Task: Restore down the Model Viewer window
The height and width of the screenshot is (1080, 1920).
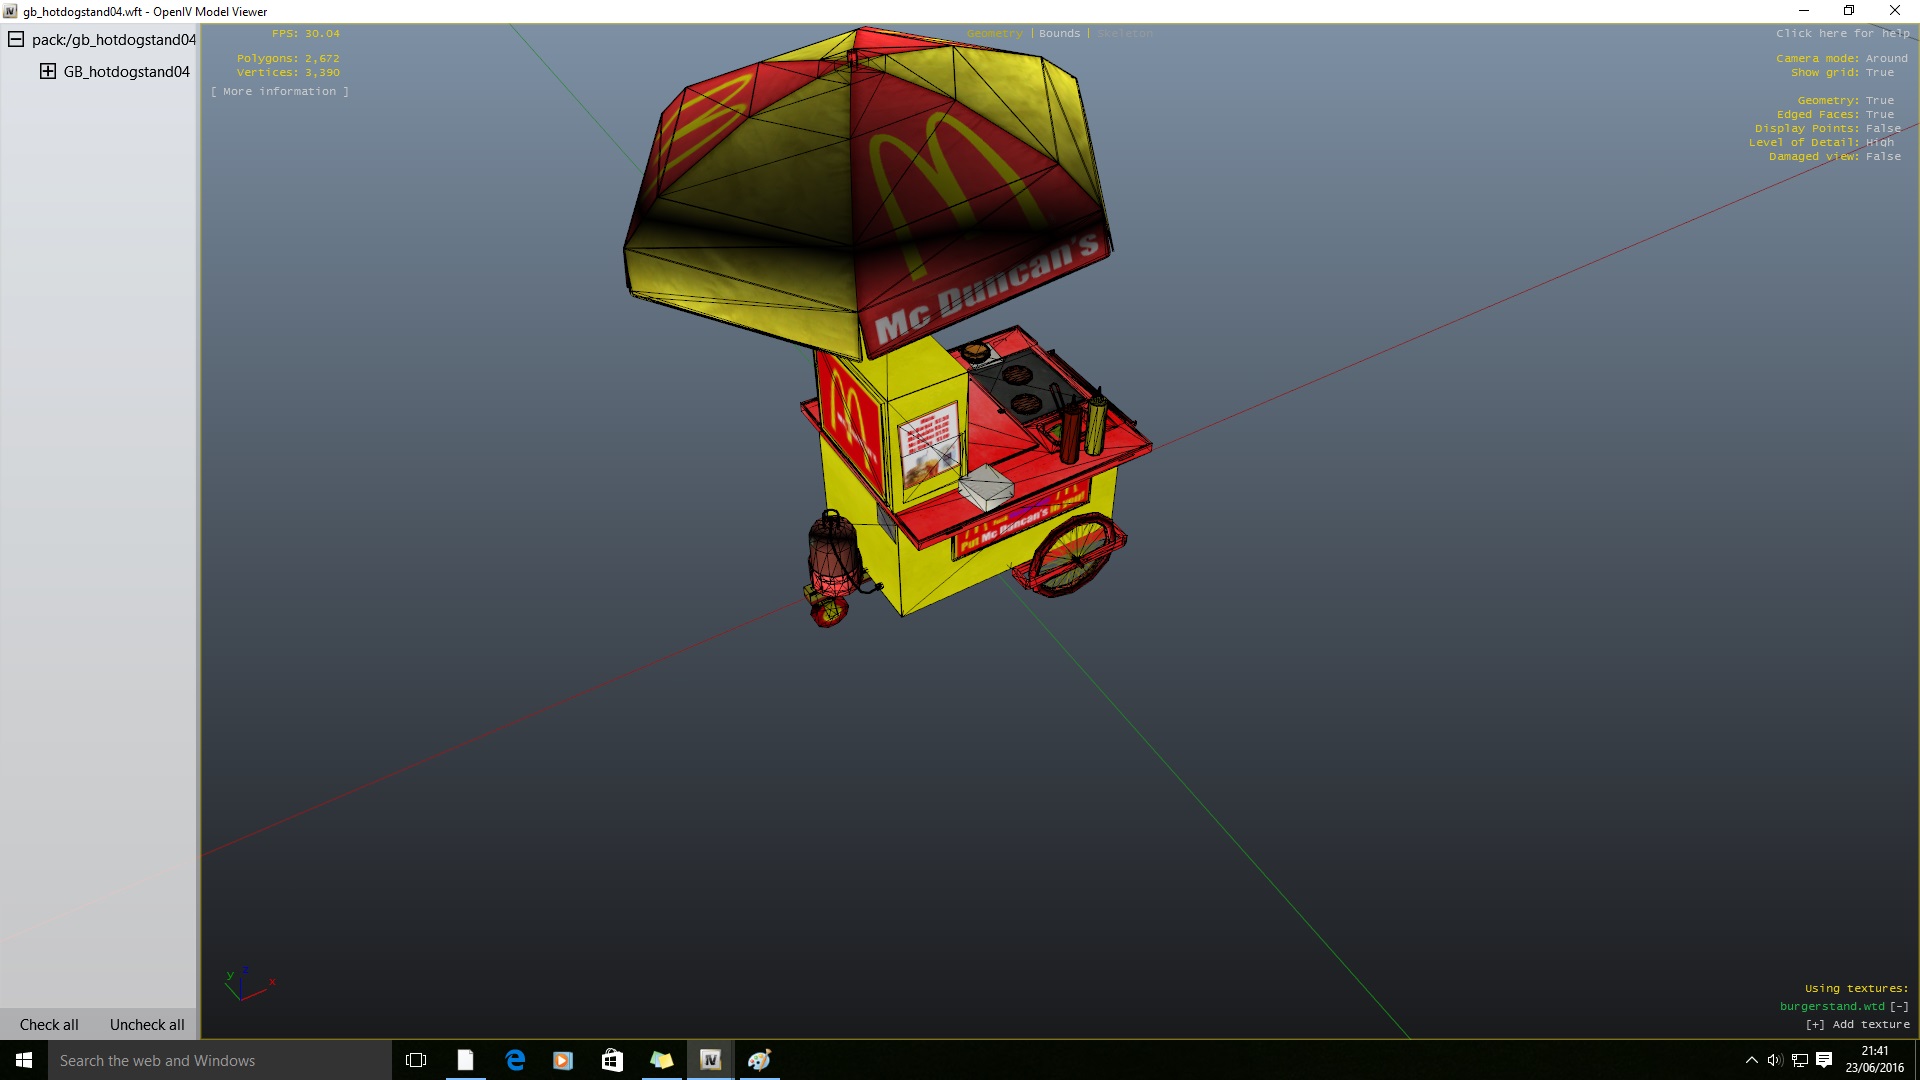Action: (x=1849, y=11)
